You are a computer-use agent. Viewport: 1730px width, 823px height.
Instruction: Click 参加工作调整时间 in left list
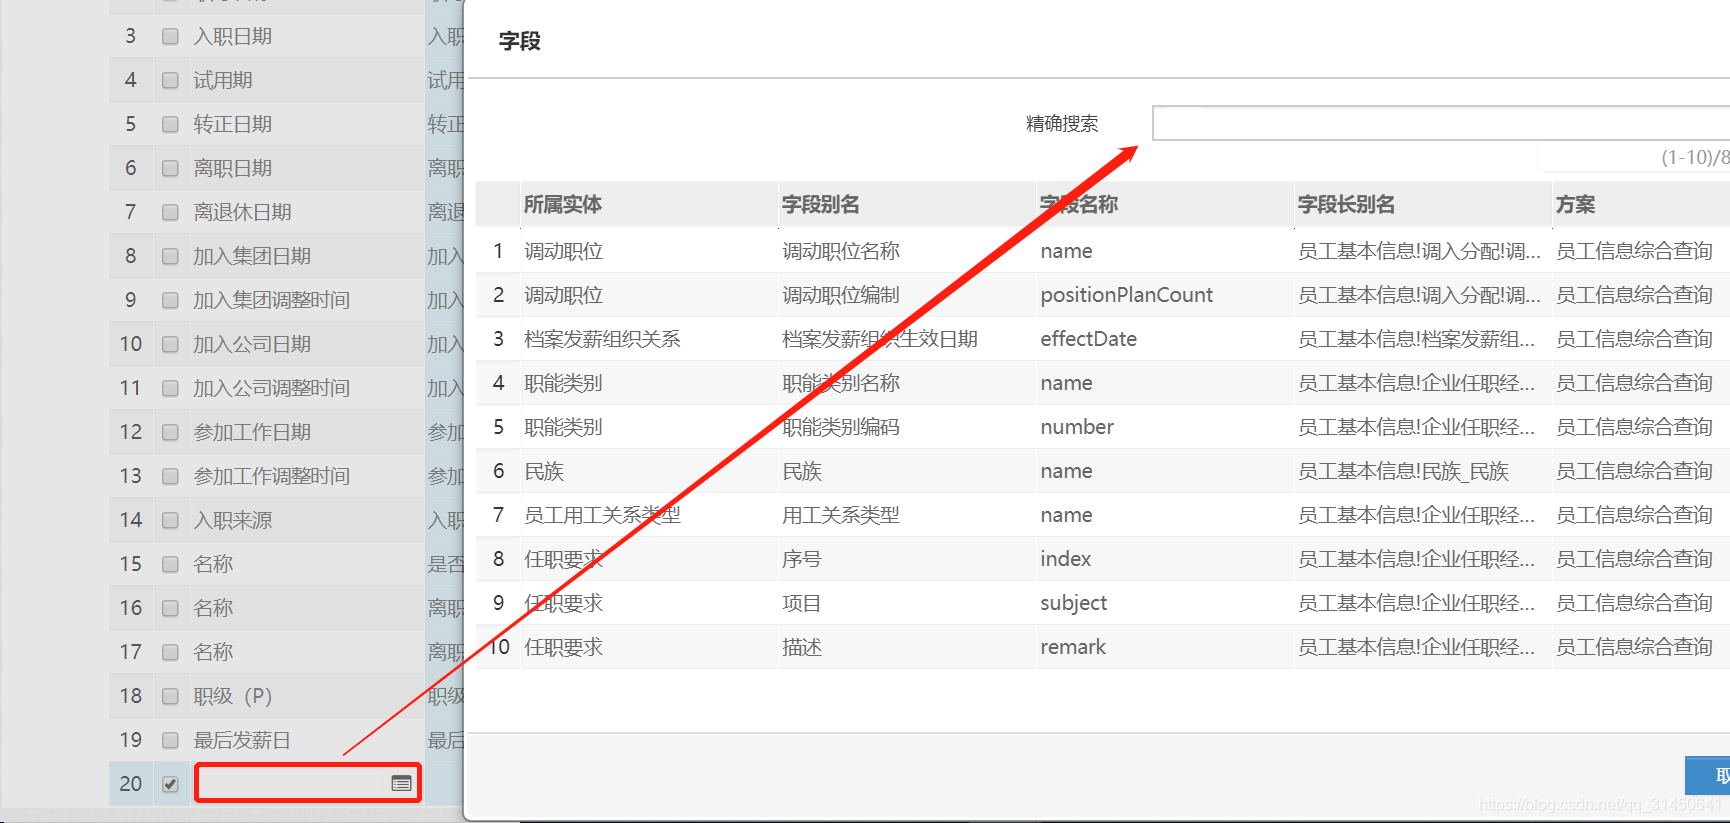click(x=271, y=476)
